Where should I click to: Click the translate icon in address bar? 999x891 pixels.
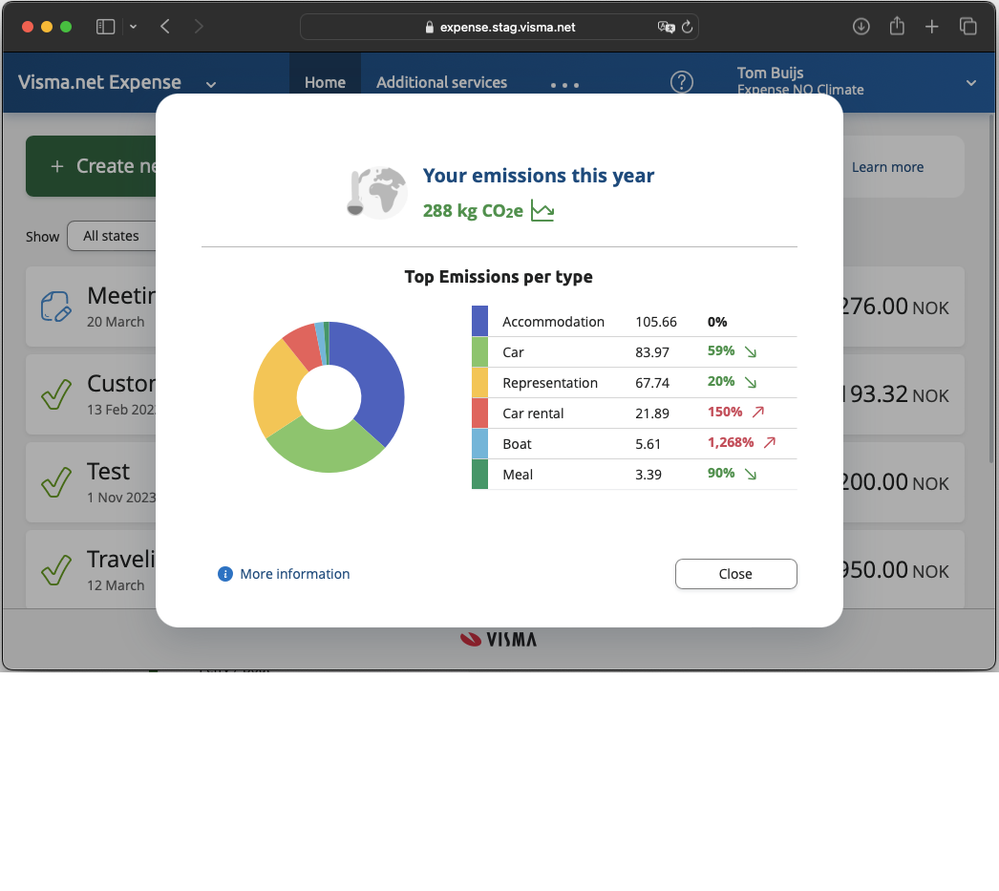(x=666, y=27)
